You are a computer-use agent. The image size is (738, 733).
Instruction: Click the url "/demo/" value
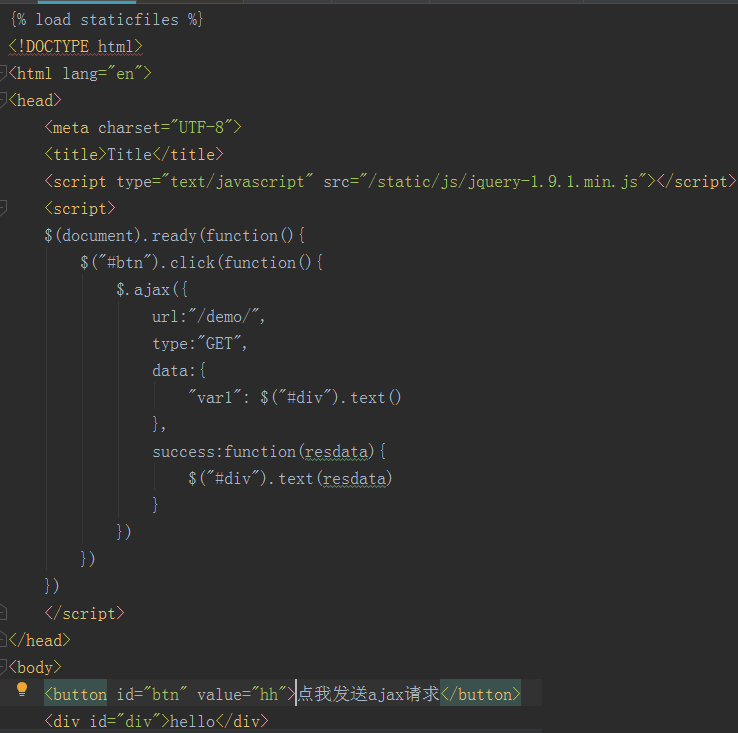point(224,316)
